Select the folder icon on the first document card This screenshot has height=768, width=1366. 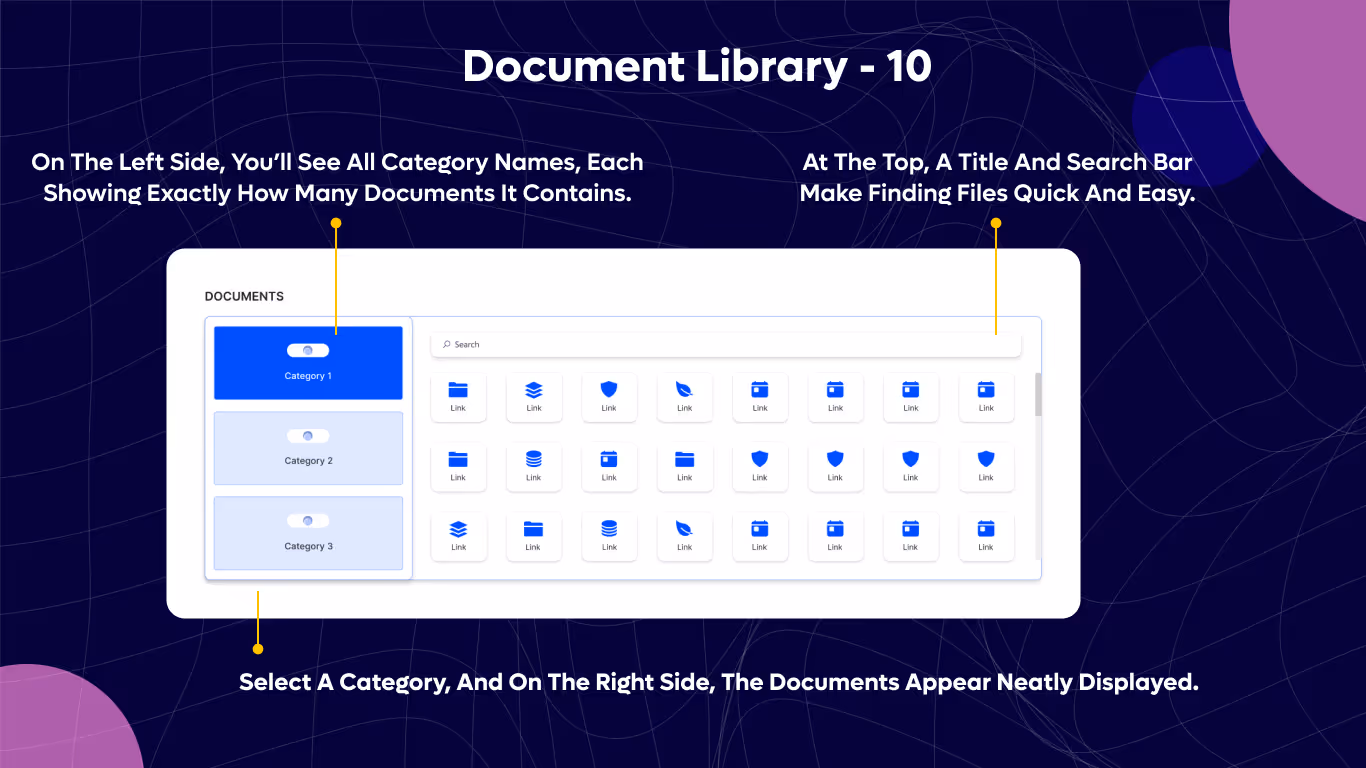pyautogui.click(x=458, y=391)
